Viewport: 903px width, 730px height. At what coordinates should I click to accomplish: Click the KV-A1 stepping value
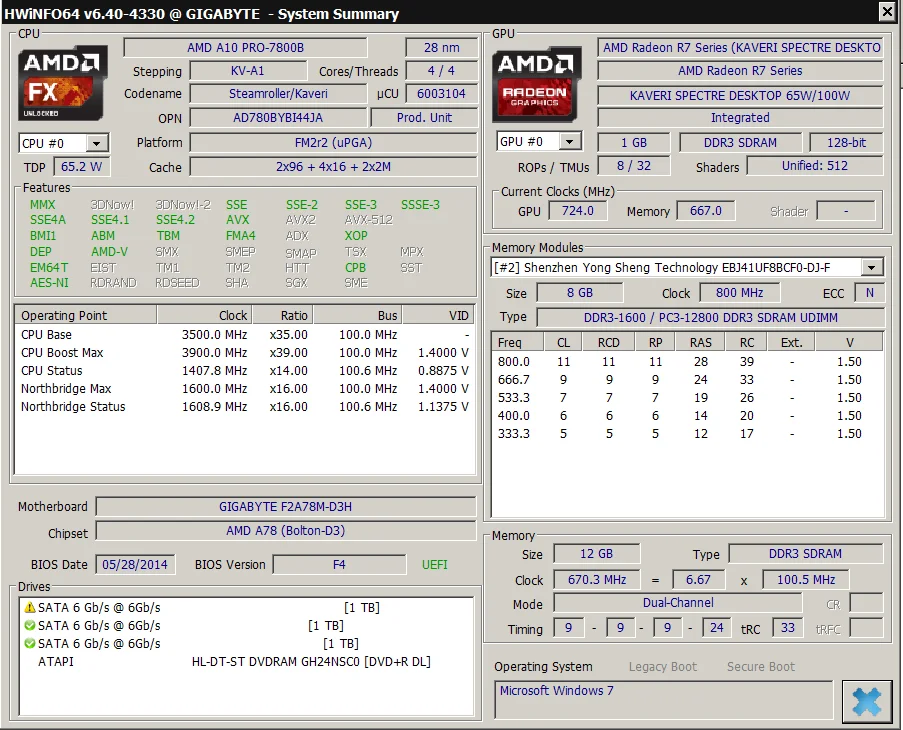pyautogui.click(x=248, y=71)
